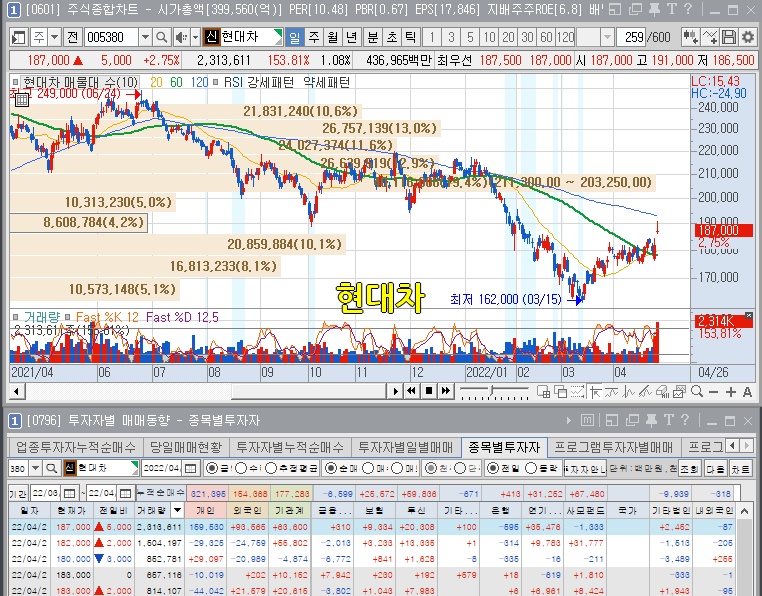
Task: Click the pin icon in chart title bar
Action: (x=654, y=9)
